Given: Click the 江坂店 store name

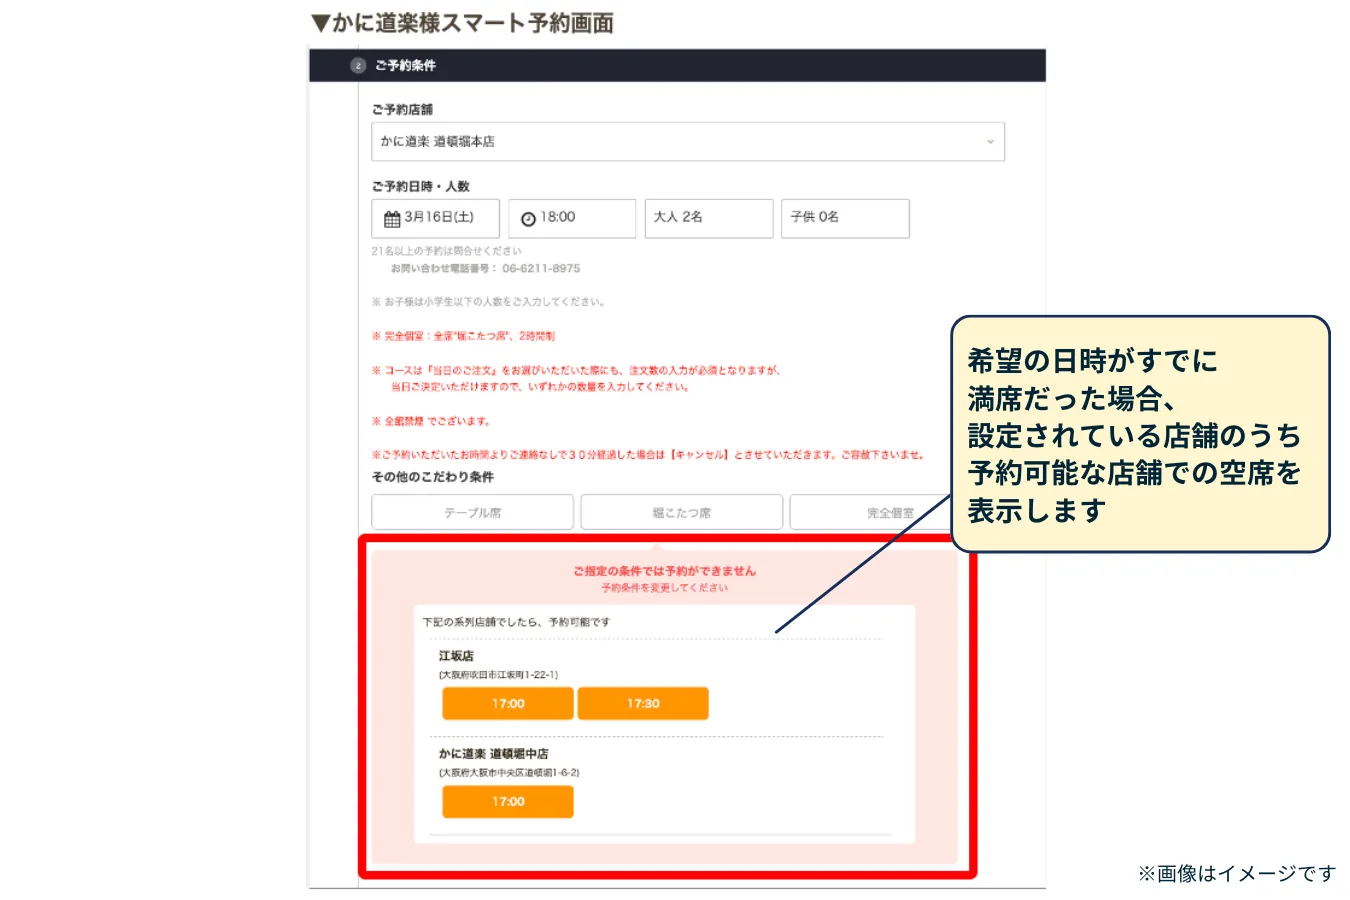Looking at the screenshot, I should [456, 656].
